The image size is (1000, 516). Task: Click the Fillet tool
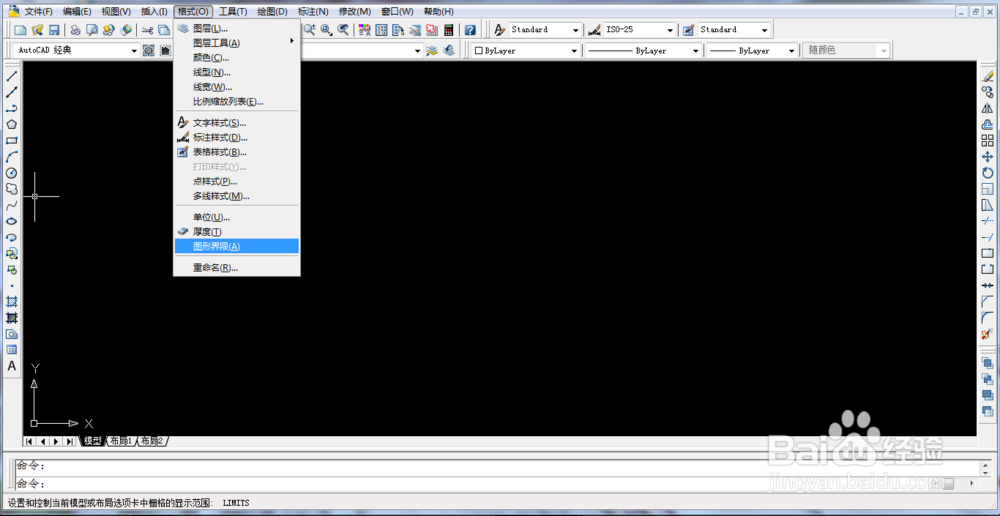(987, 317)
